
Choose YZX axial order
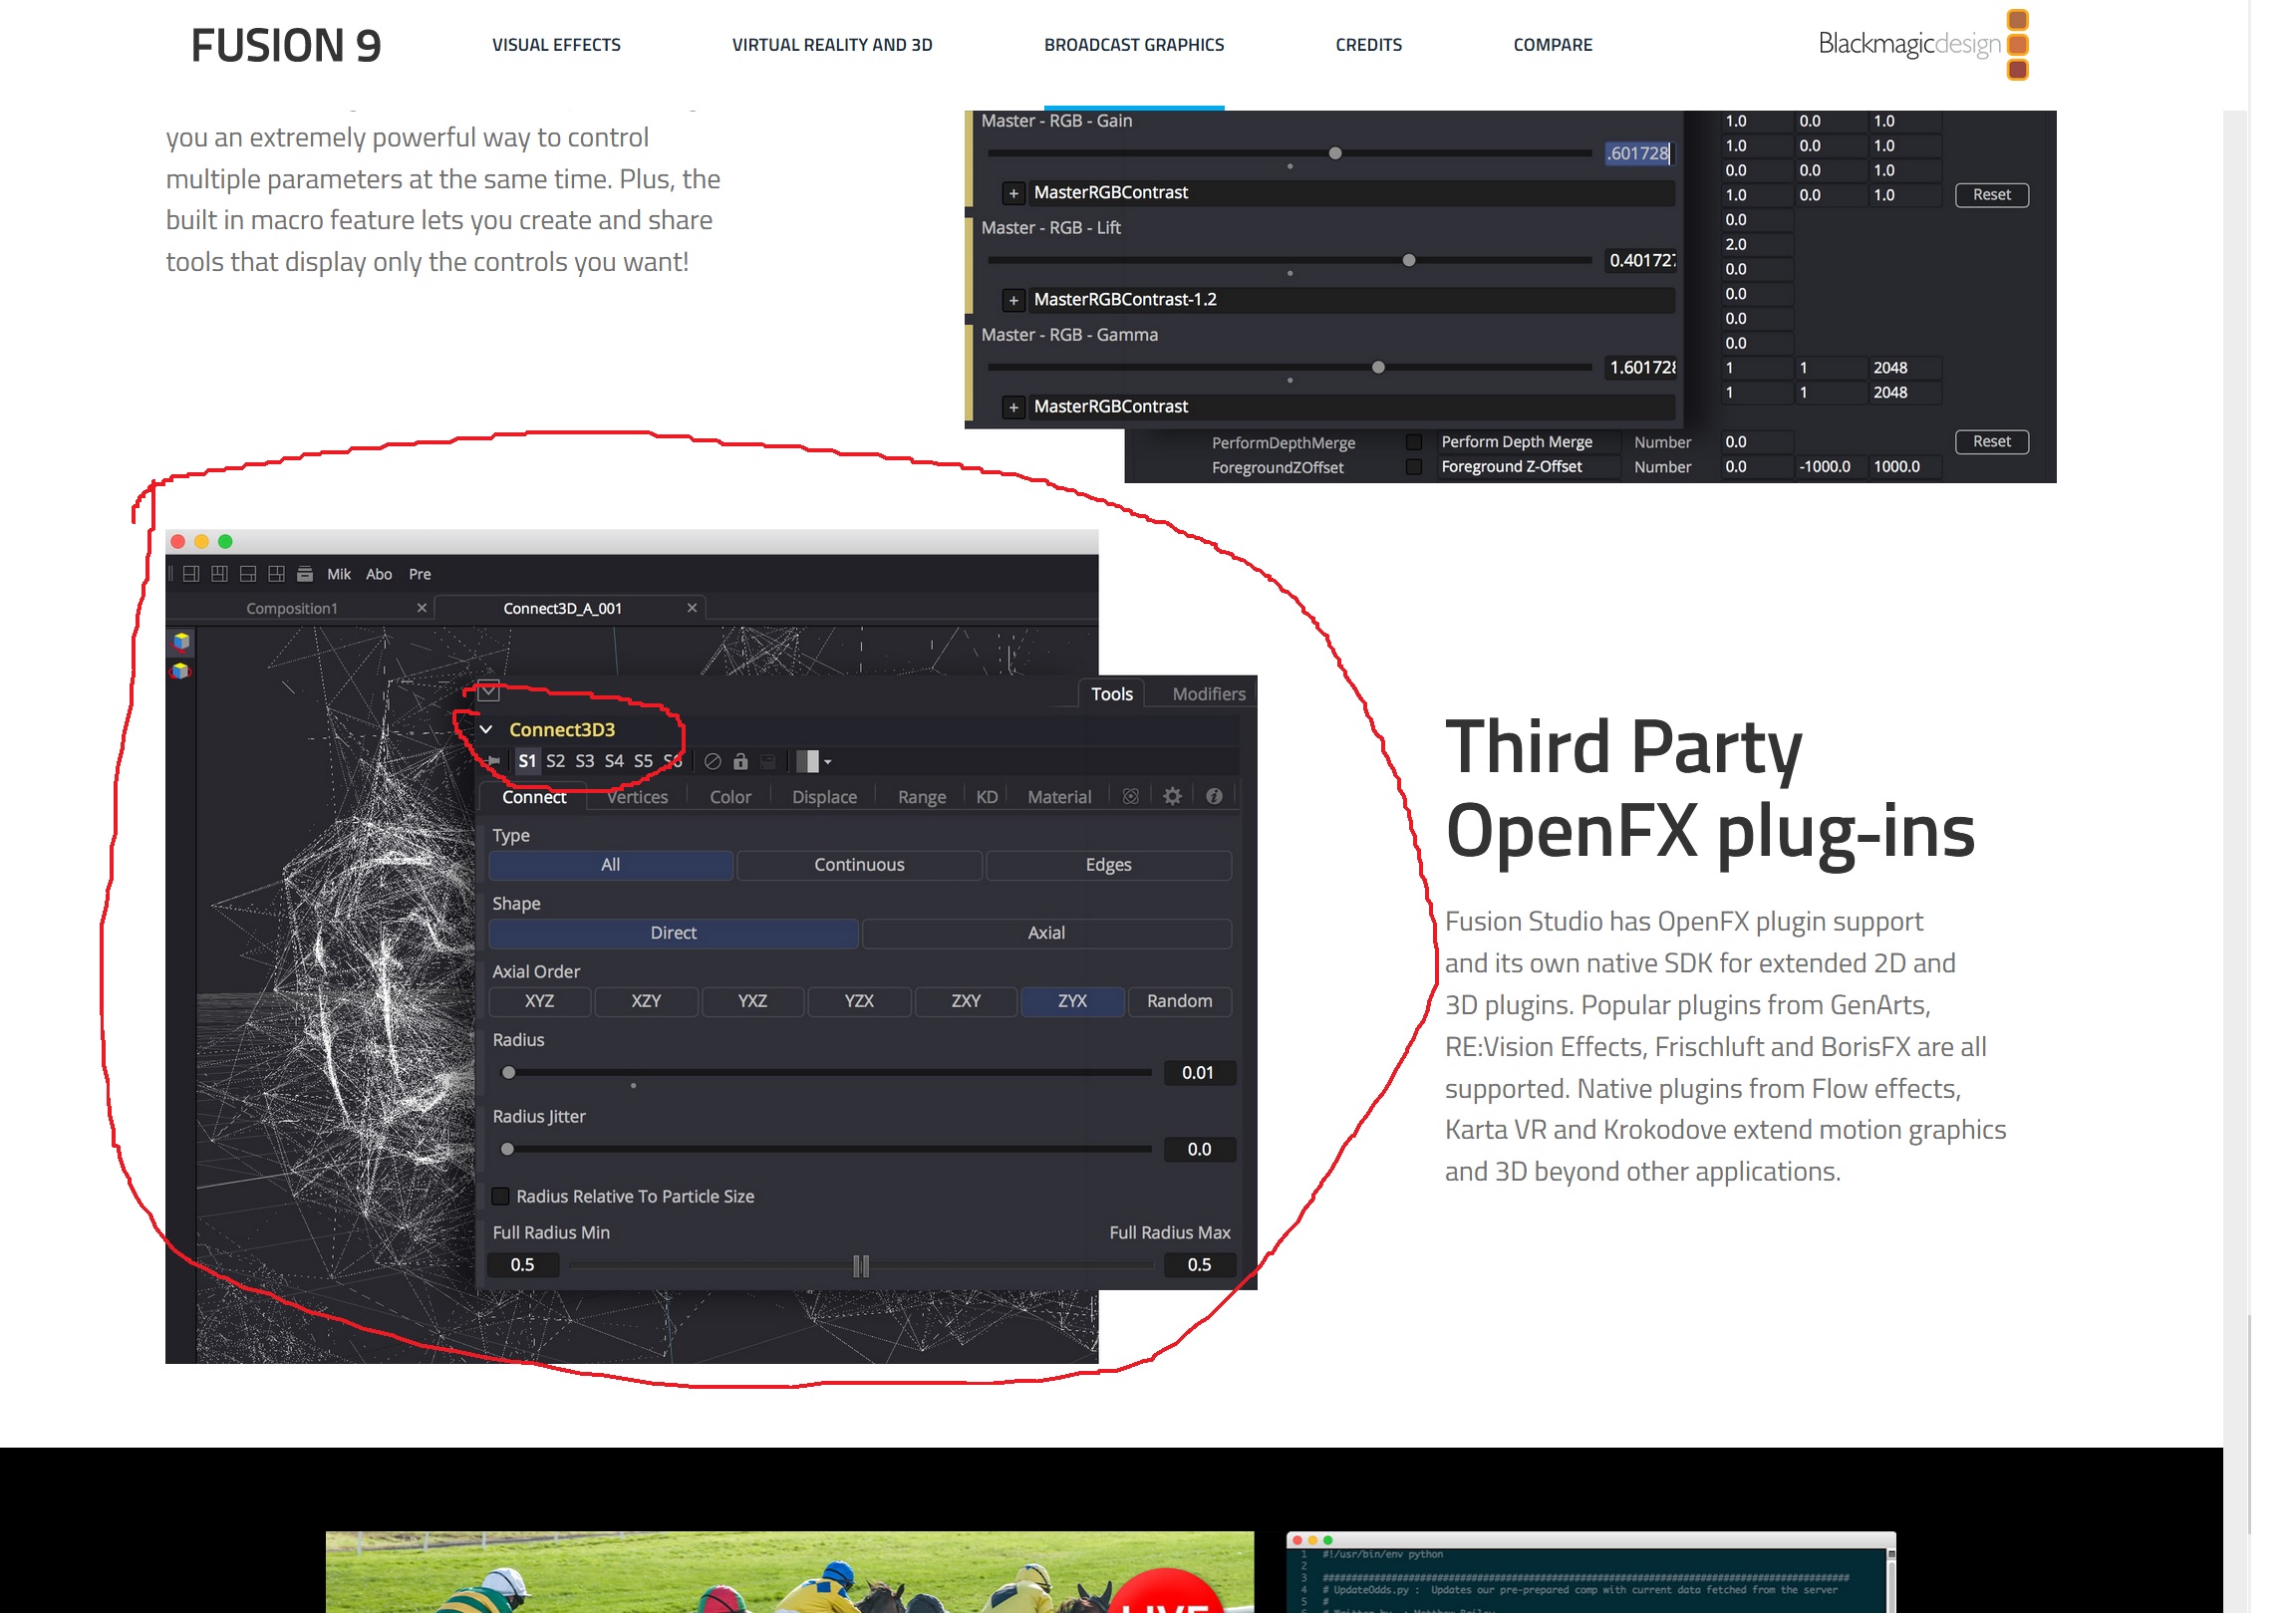(859, 1001)
